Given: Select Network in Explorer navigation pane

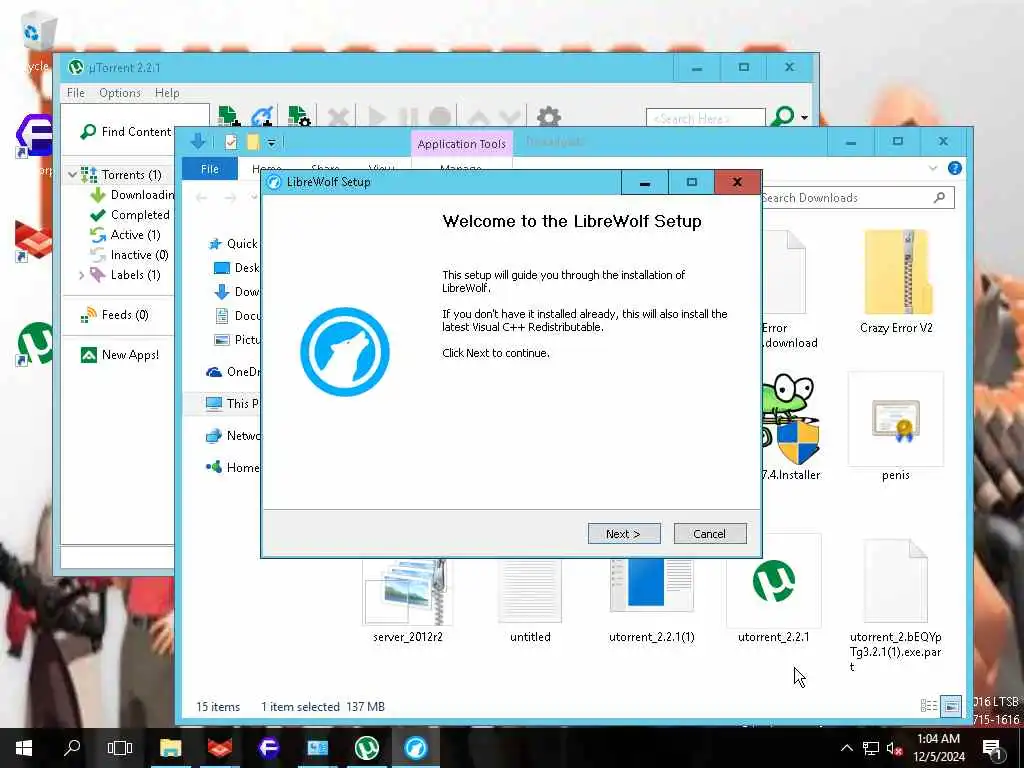Looking at the screenshot, I should point(232,436).
